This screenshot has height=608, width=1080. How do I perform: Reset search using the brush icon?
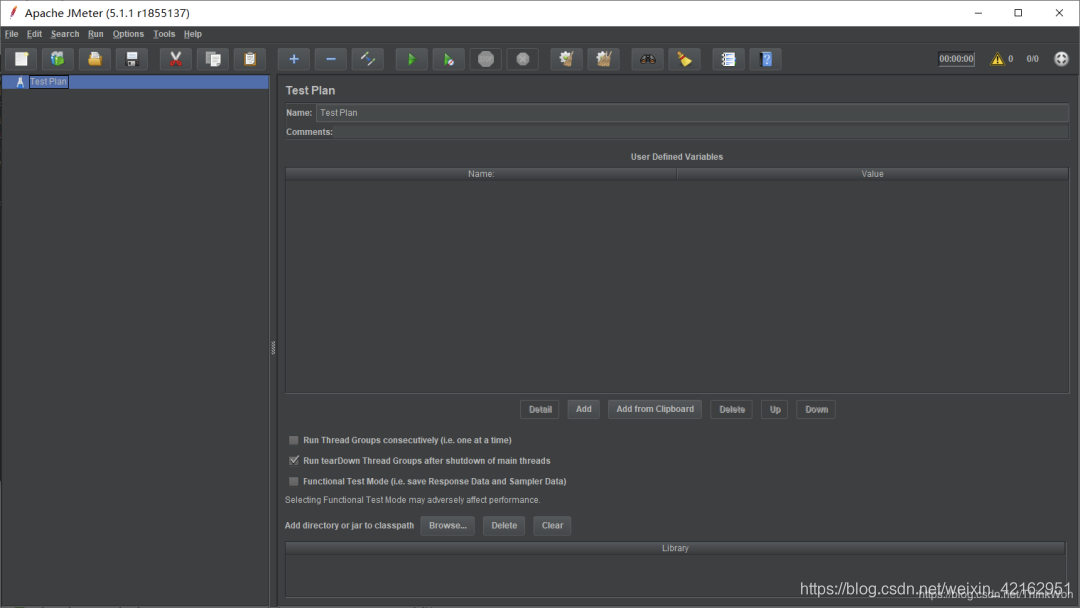tap(685, 59)
